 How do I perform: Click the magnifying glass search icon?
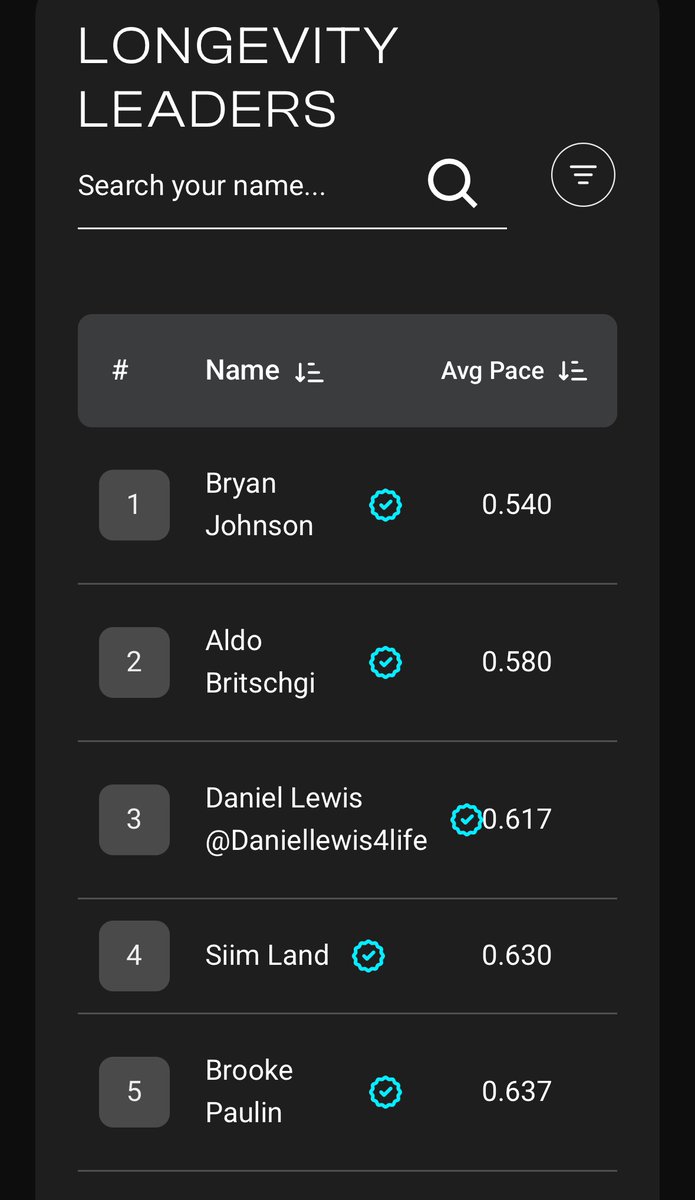click(x=453, y=184)
